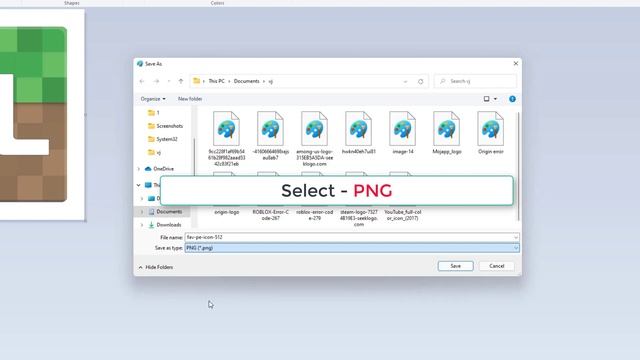This screenshot has width=640, height=360.
Task: Click Hide Folders toggle
Action: pos(156,267)
